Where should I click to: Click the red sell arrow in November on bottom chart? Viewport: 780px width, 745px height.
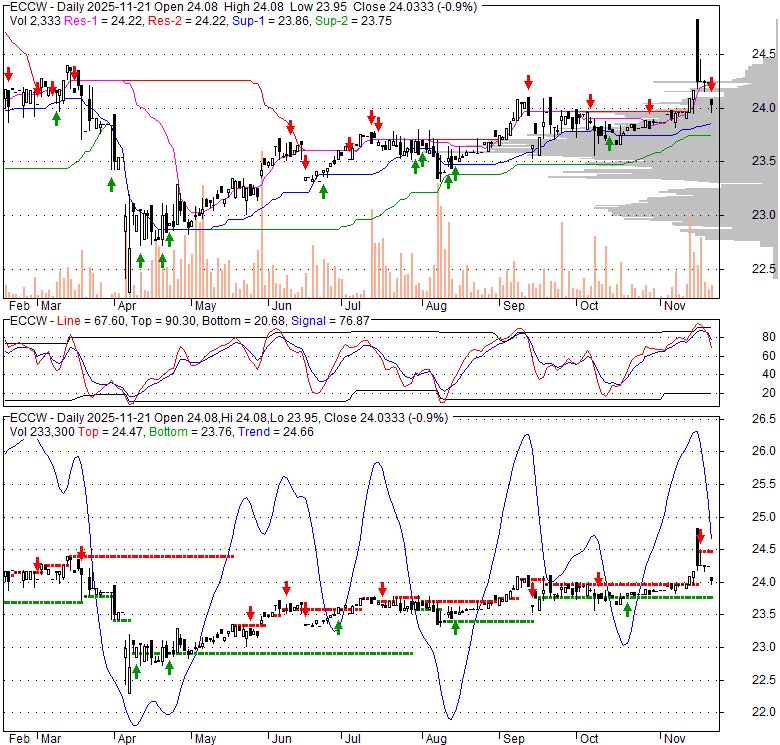pos(700,536)
